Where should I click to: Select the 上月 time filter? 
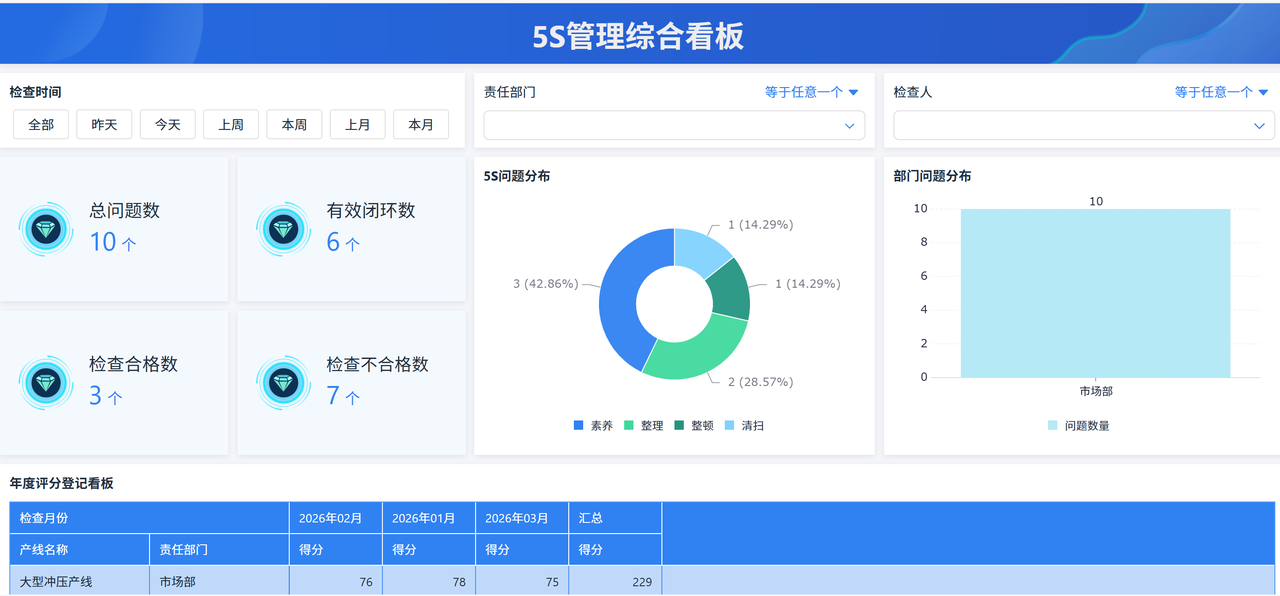pyautogui.click(x=358, y=125)
